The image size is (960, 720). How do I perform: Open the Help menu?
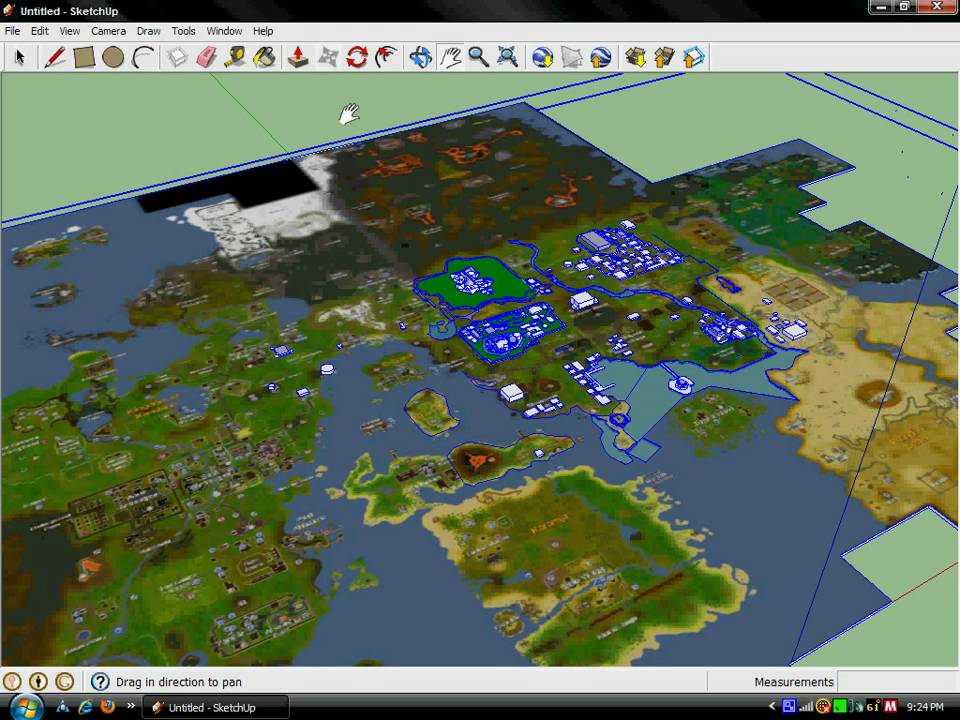click(x=263, y=31)
